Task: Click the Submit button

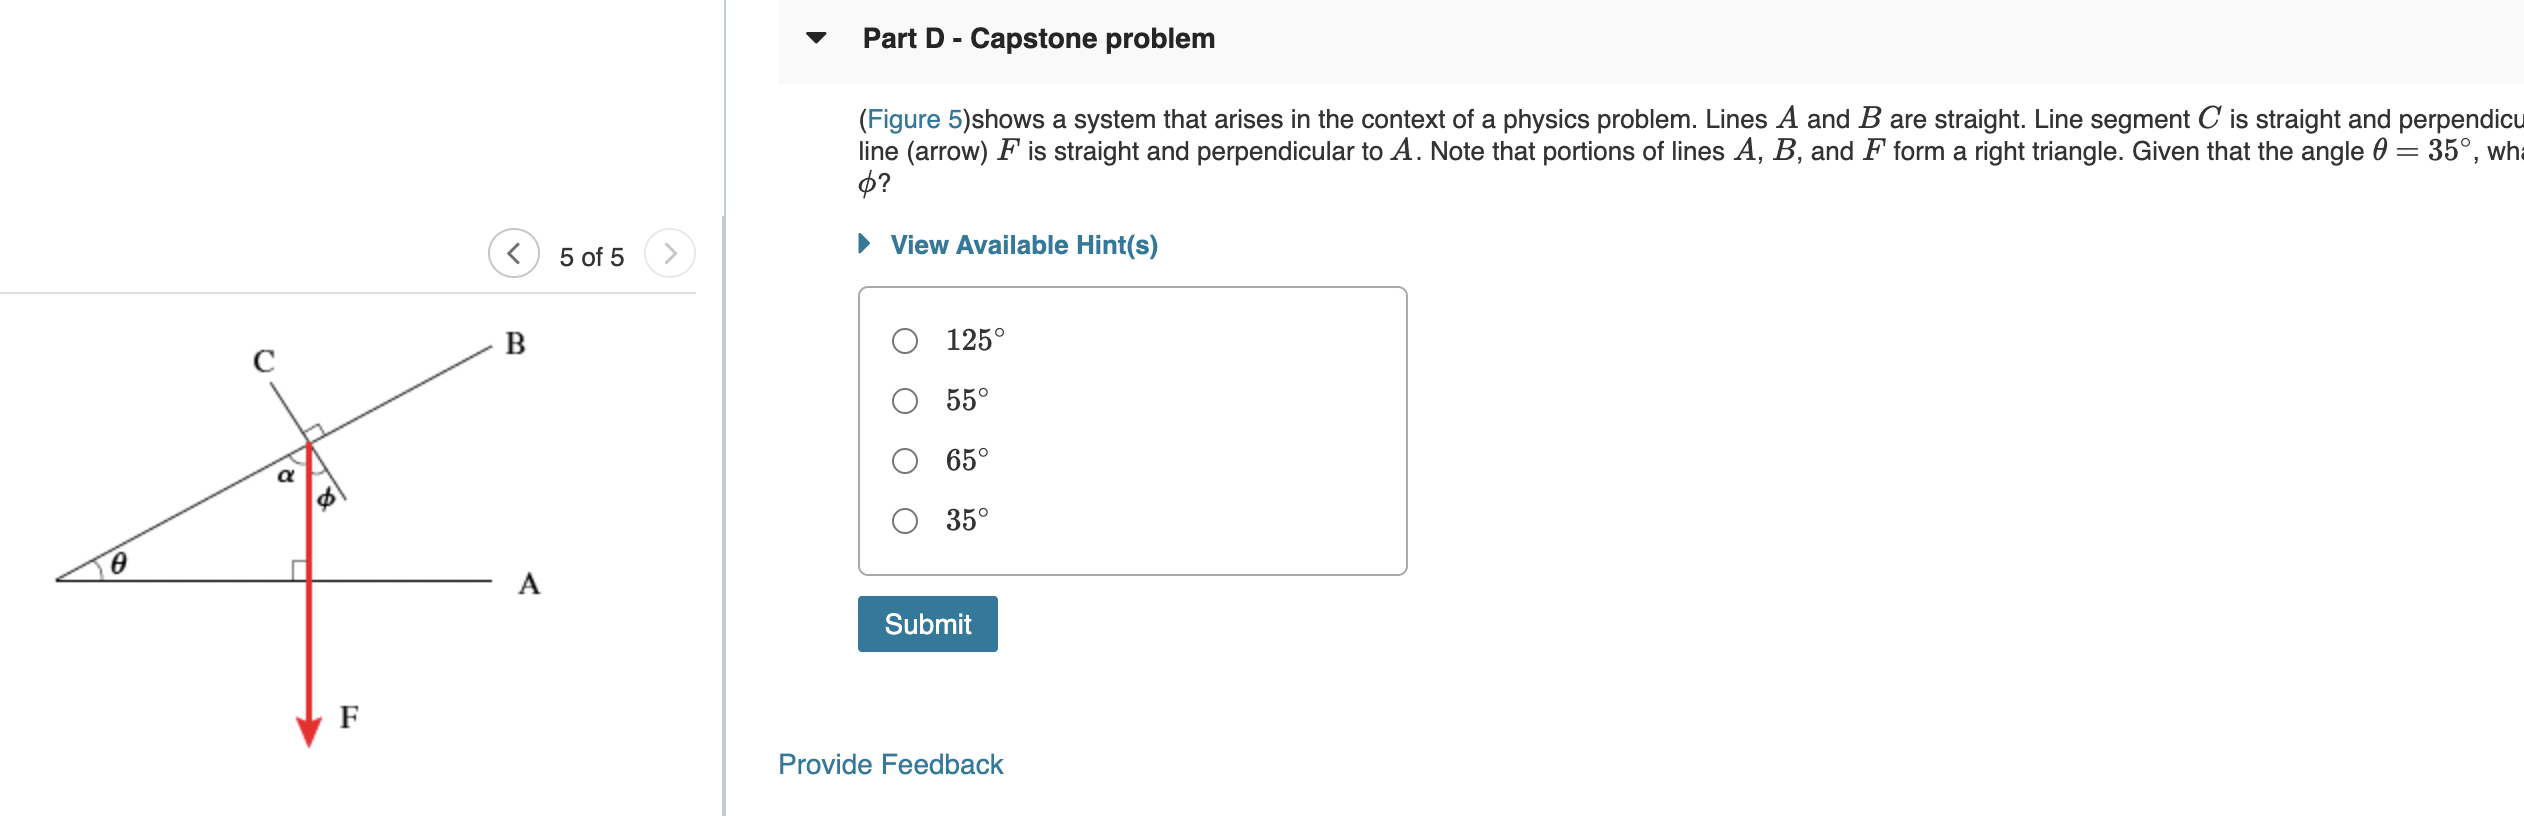Action: 926,623
